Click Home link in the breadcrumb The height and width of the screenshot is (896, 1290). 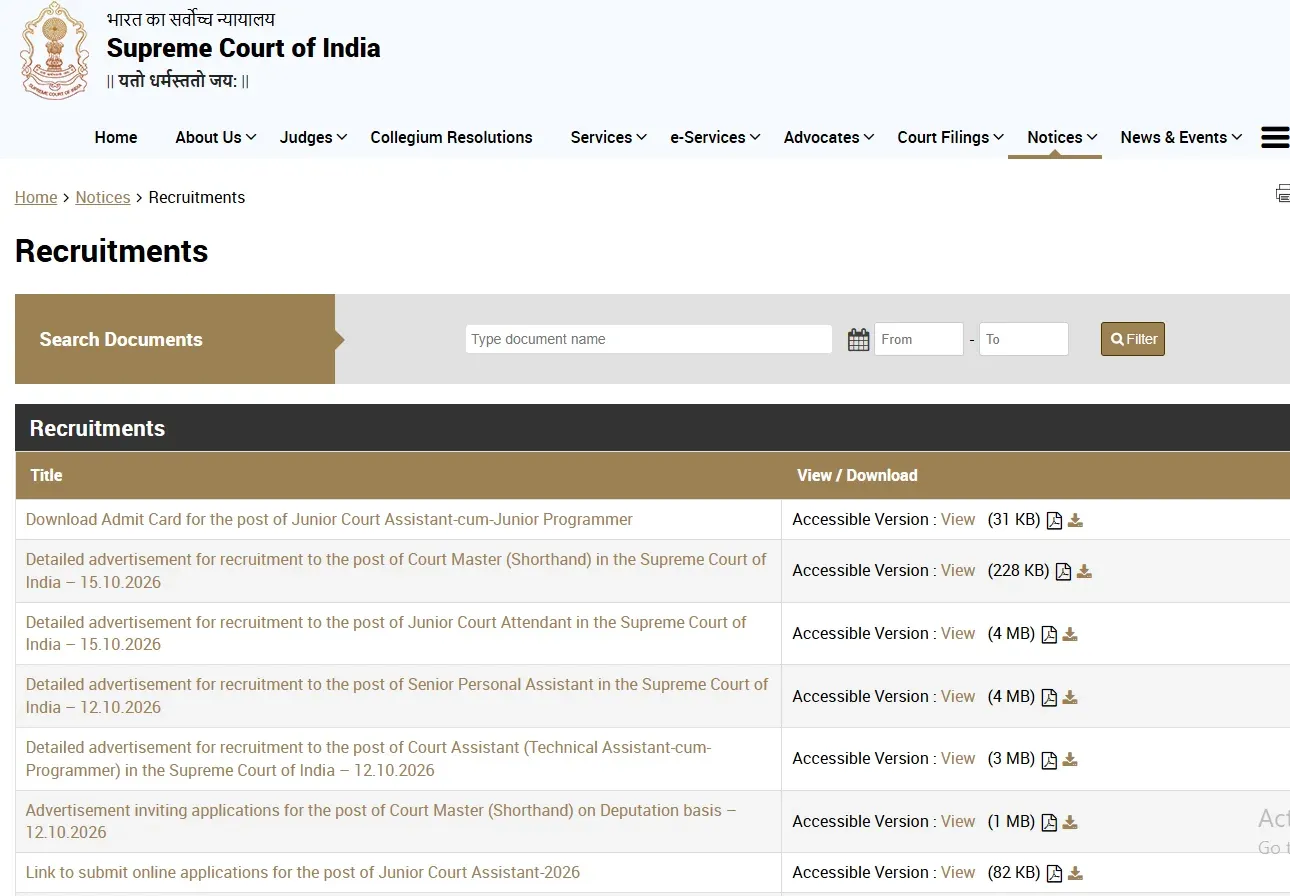36,197
